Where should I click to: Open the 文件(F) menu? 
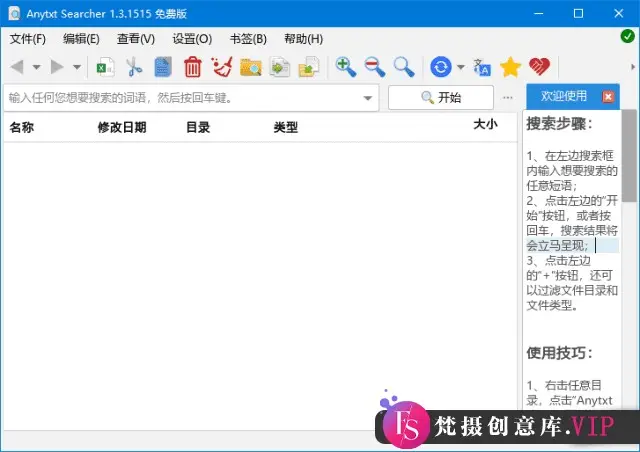point(28,39)
